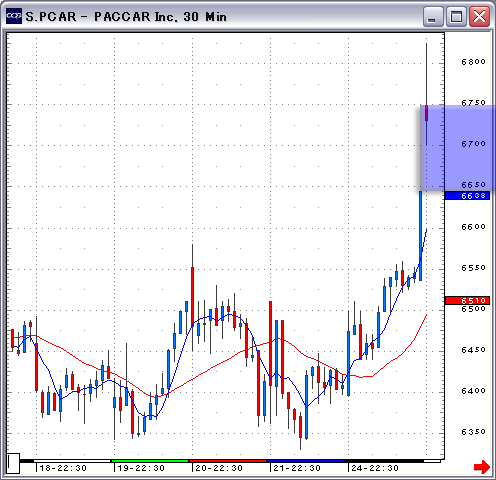Close the S.PCAR chart window
This screenshot has height=480, width=496.
coord(479,16)
